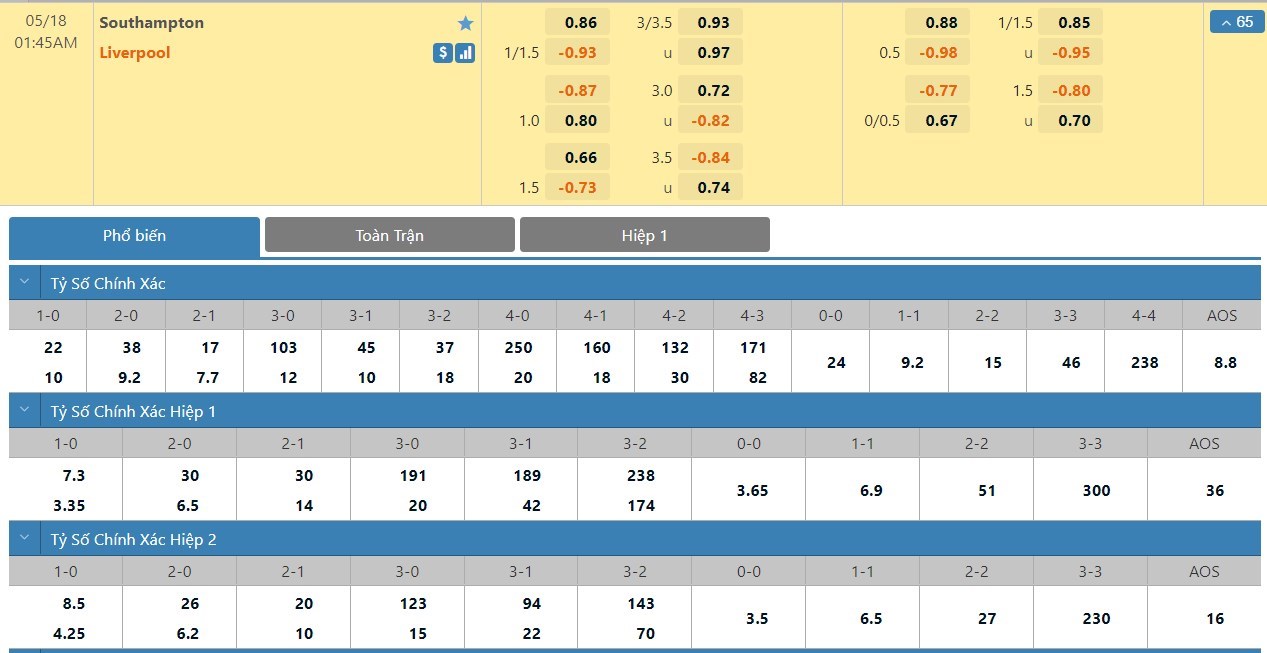The width and height of the screenshot is (1267, 653).
Task: Click the blue dollar sign icon beside Liverpool
Action: (x=442, y=53)
